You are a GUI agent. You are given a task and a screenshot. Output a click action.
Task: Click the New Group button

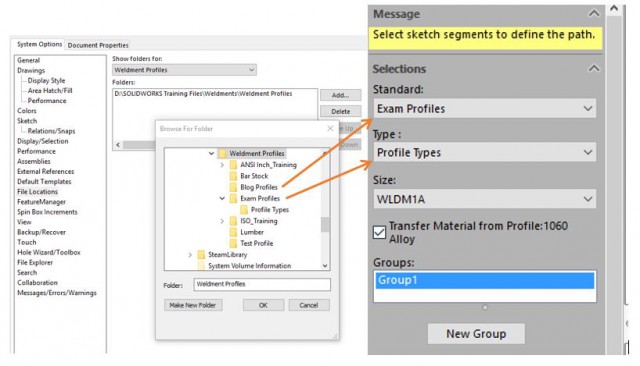(476, 334)
